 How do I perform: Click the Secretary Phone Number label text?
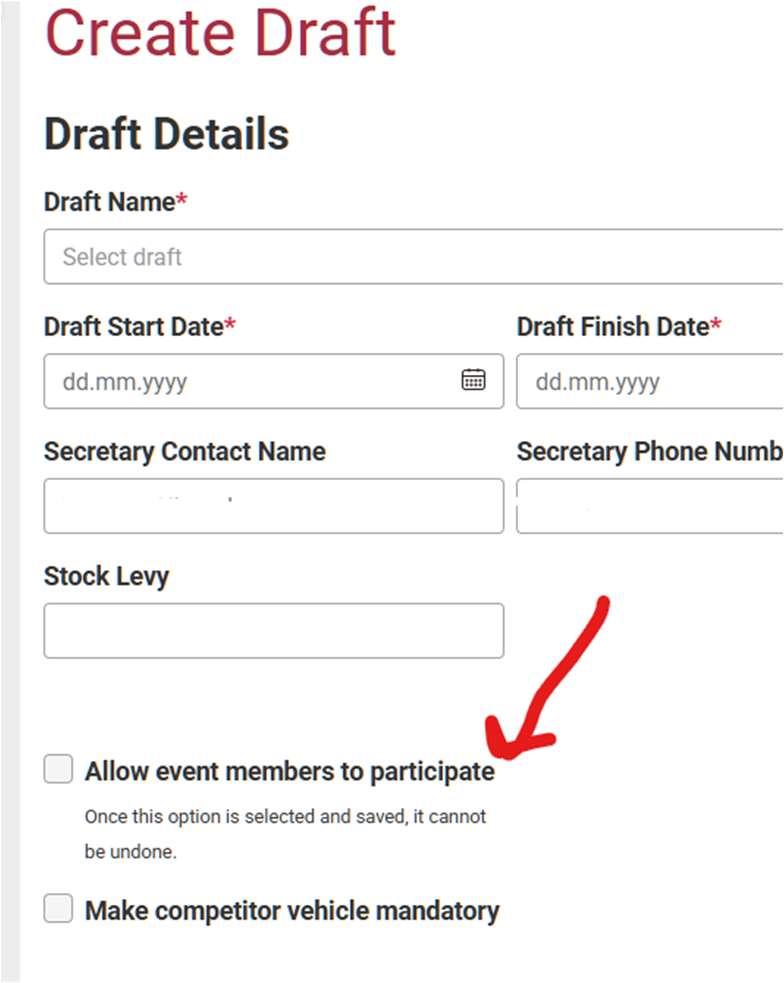click(648, 452)
